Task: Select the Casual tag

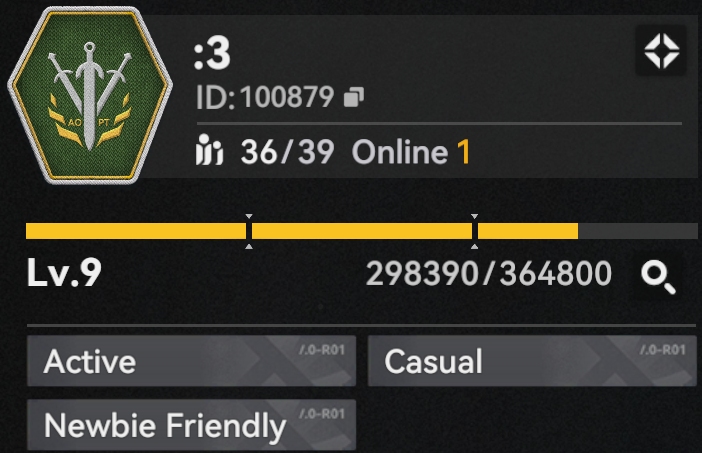Action: 532,361
